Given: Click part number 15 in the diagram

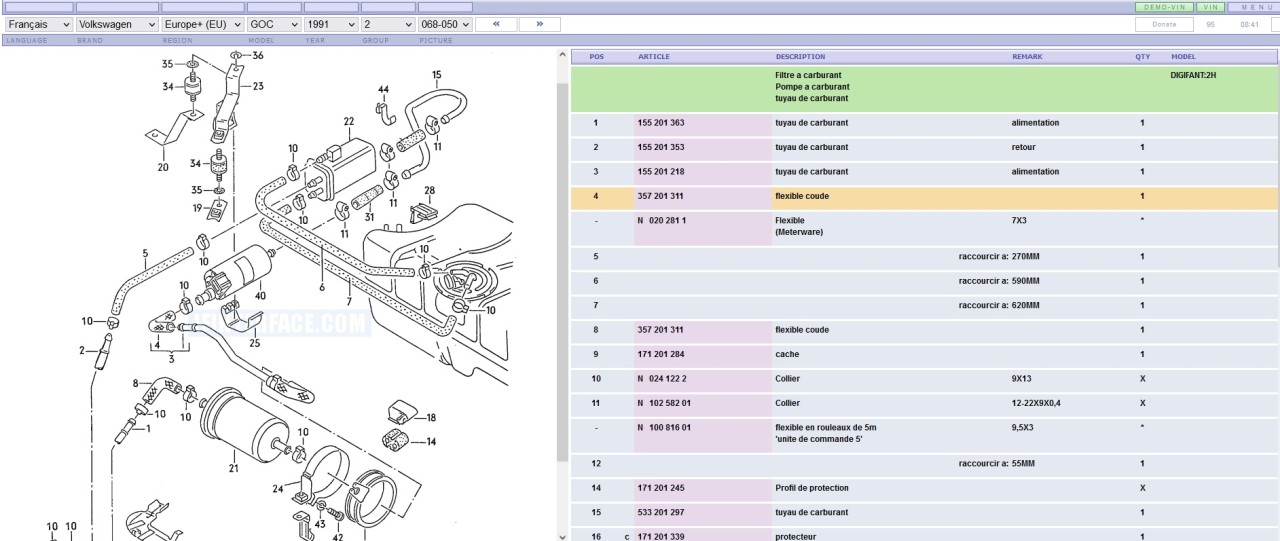Looking at the screenshot, I should pyautogui.click(x=436, y=74).
